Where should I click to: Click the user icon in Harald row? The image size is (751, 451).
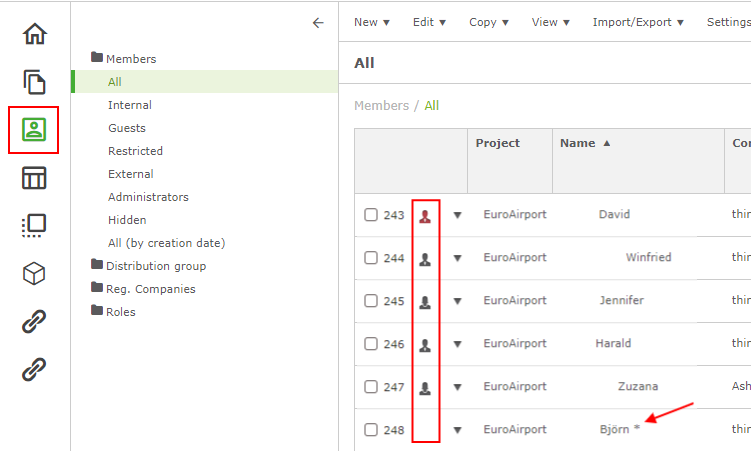(425, 345)
